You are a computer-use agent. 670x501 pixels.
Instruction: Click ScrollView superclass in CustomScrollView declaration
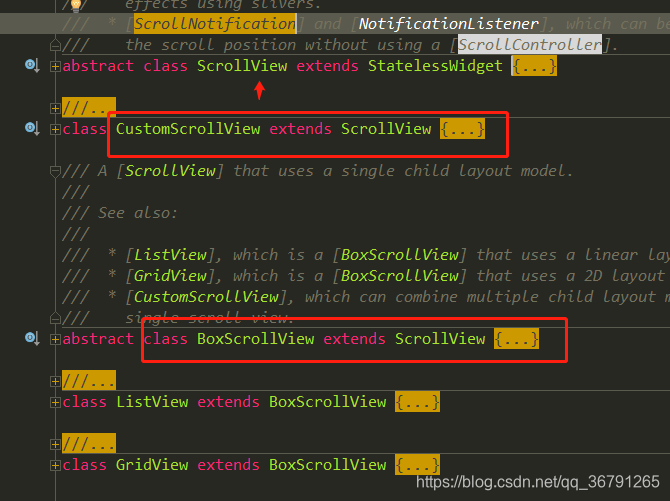pyautogui.click(x=386, y=129)
